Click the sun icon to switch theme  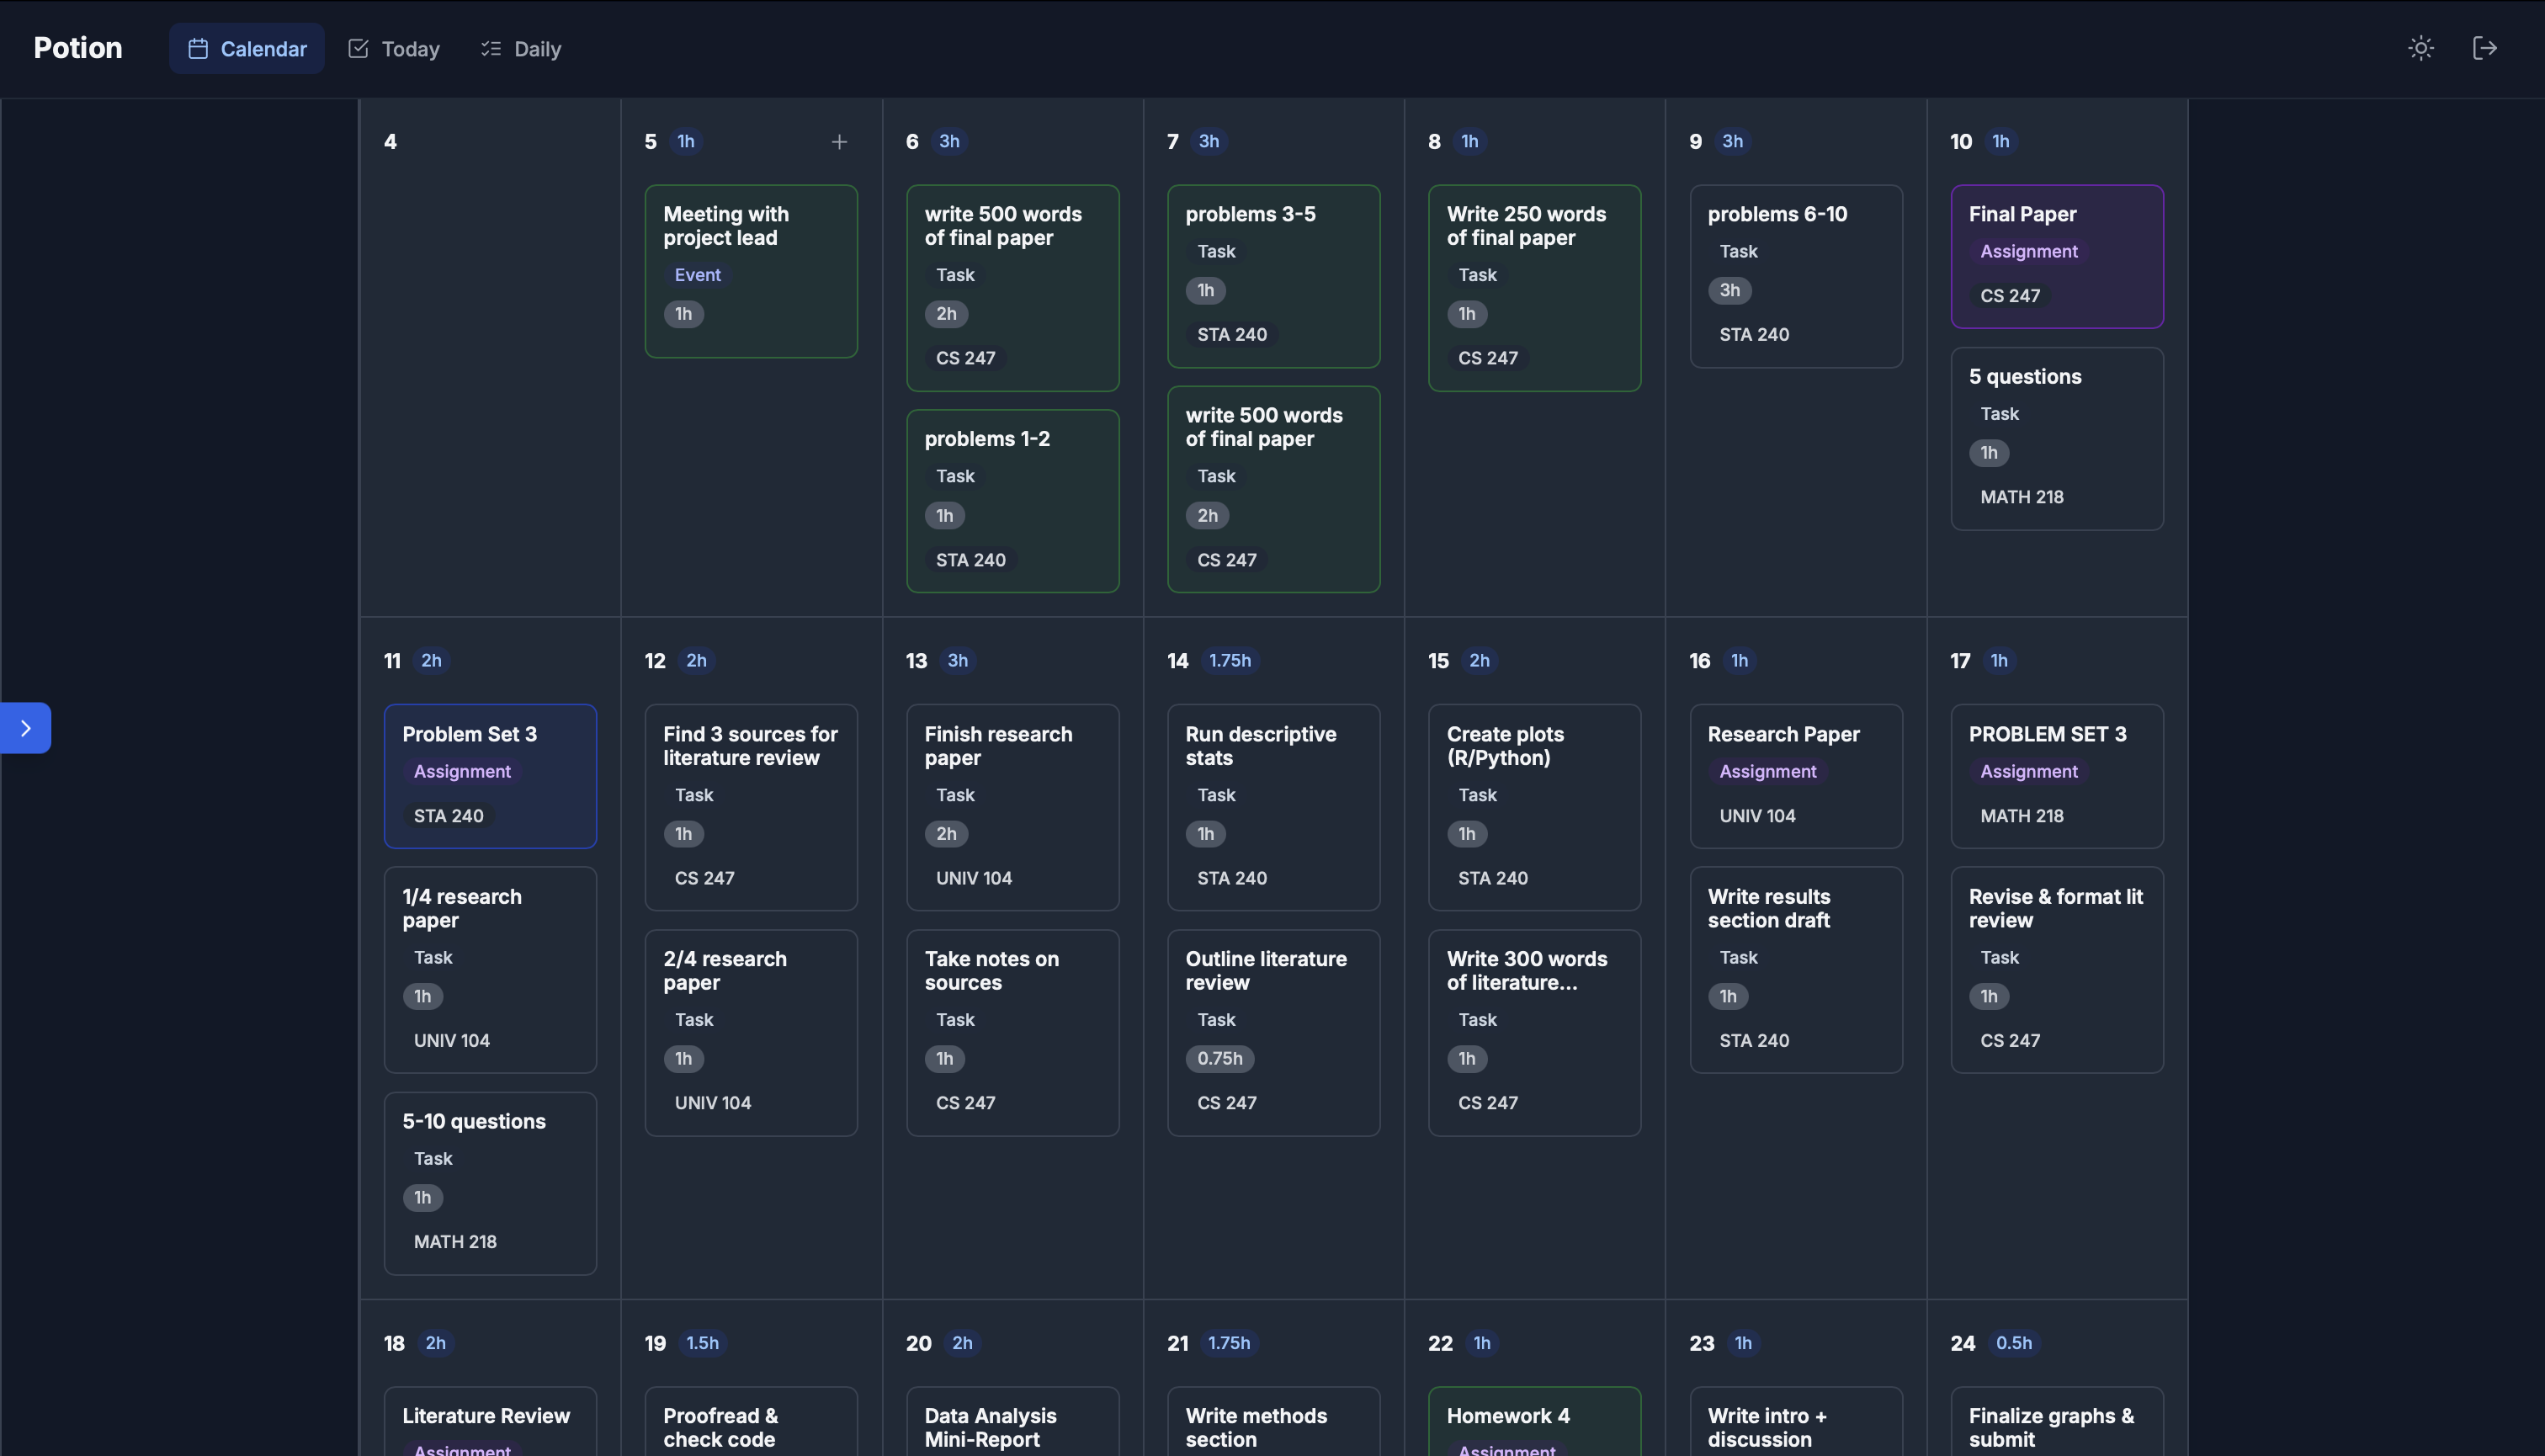coord(2421,47)
